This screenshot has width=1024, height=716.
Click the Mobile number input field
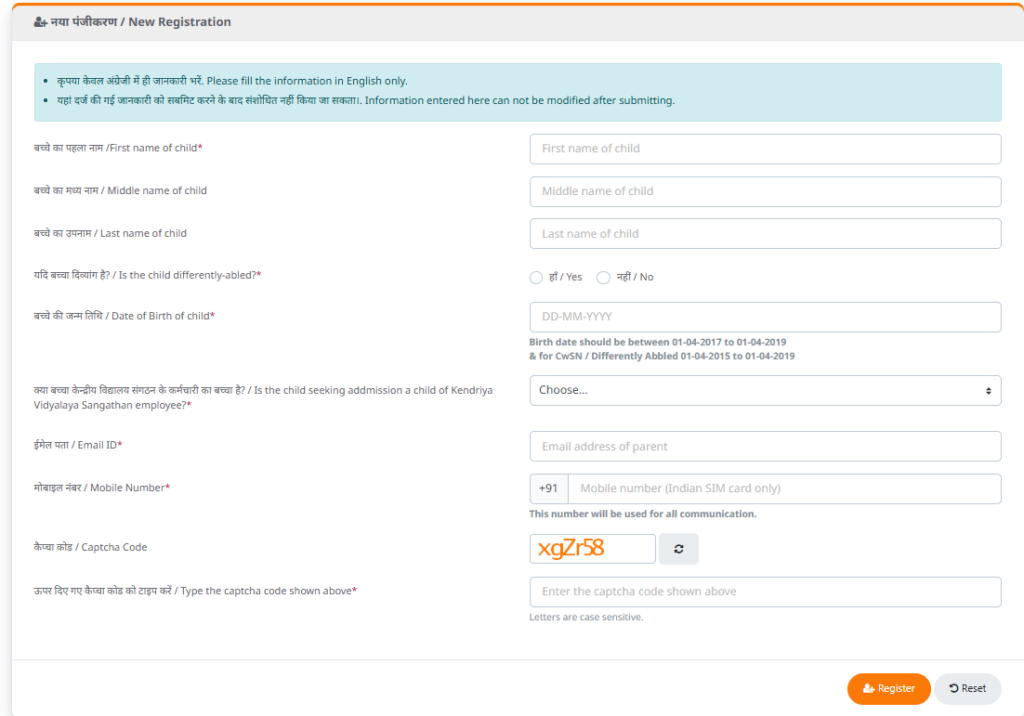pos(784,489)
